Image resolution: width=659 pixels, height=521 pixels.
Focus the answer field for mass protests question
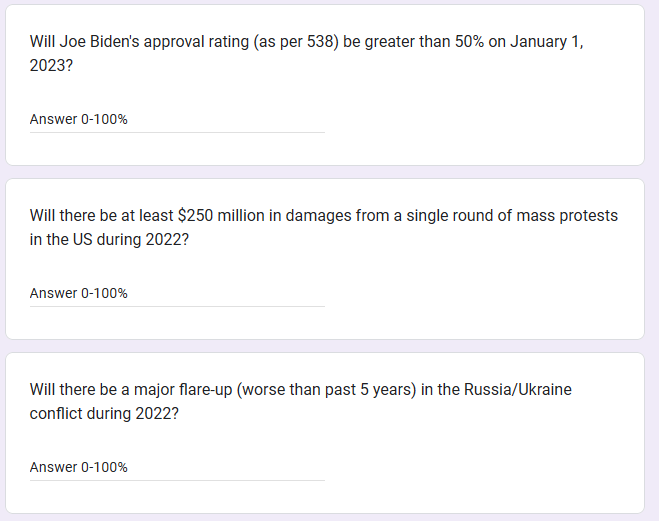click(x=177, y=294)
